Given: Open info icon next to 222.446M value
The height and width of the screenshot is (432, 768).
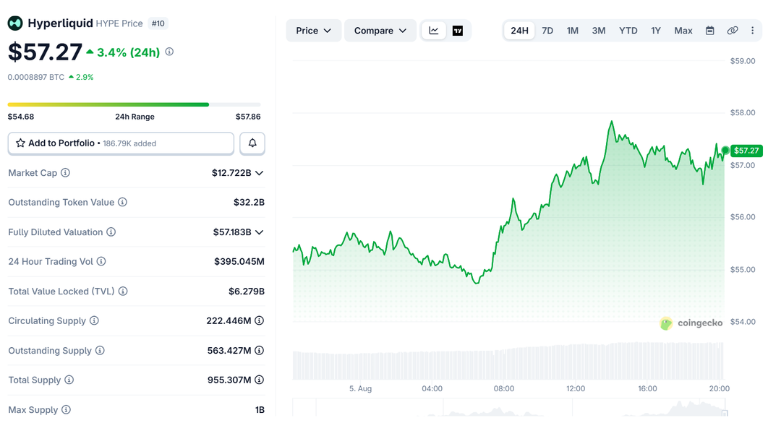Looking at the screenshot, I should click(259, 320).
